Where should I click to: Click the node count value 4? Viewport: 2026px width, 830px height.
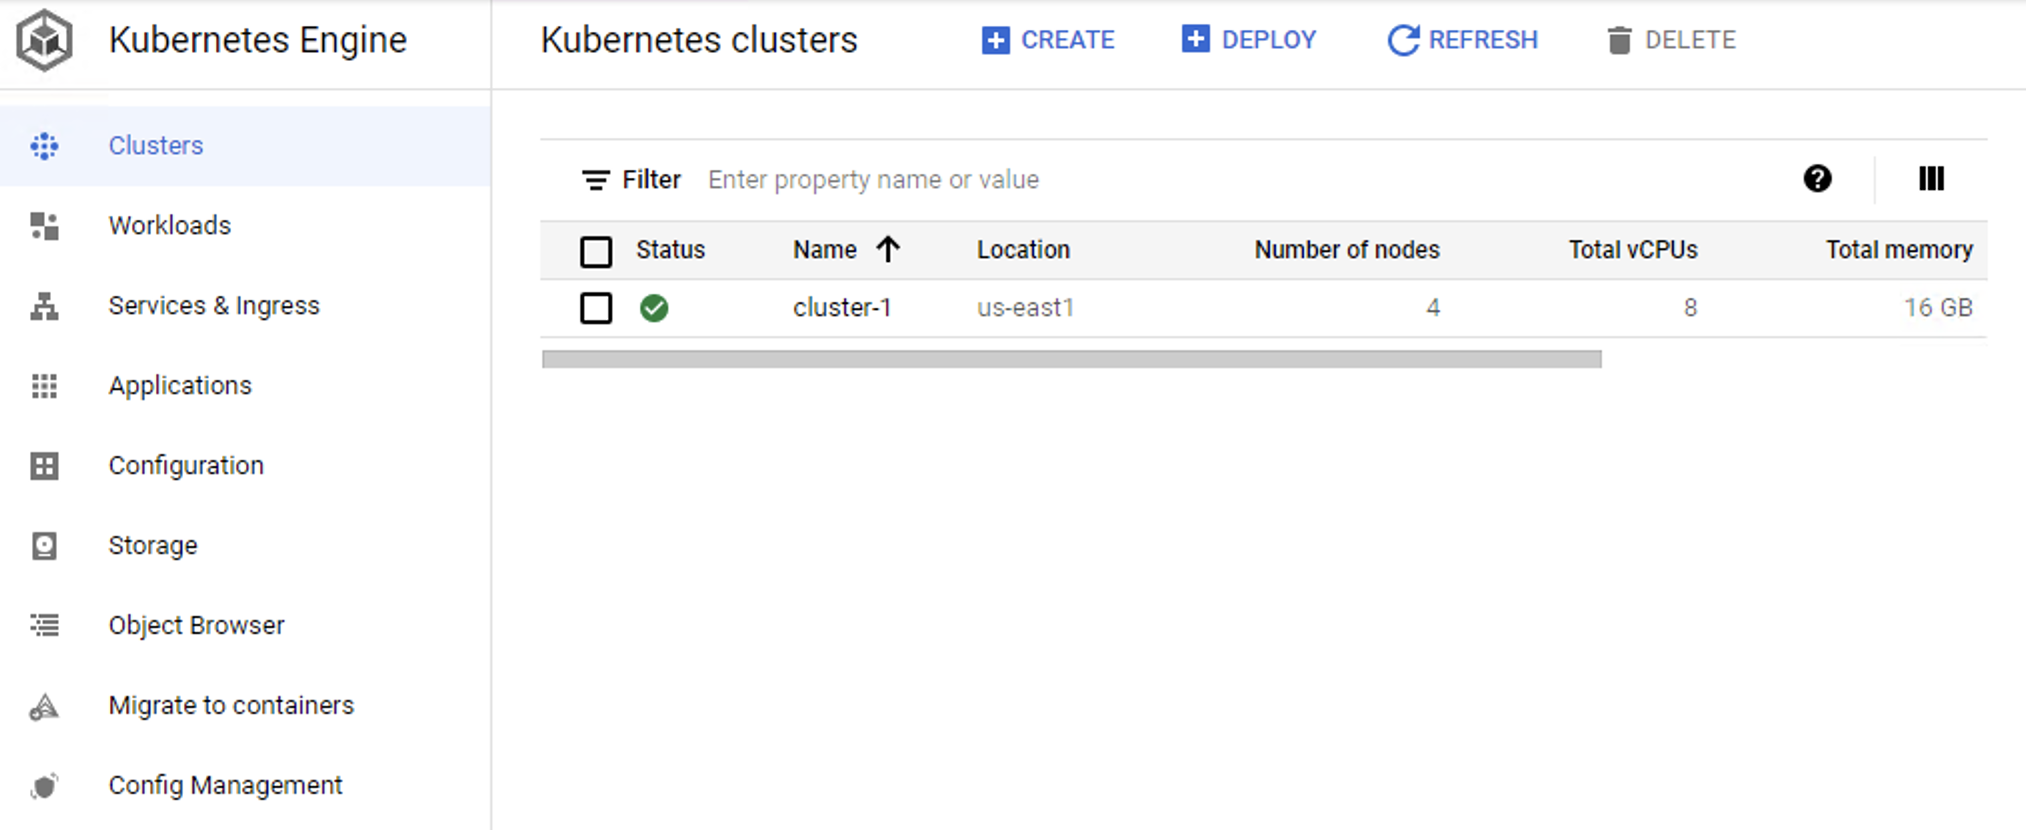(1433, 308)
